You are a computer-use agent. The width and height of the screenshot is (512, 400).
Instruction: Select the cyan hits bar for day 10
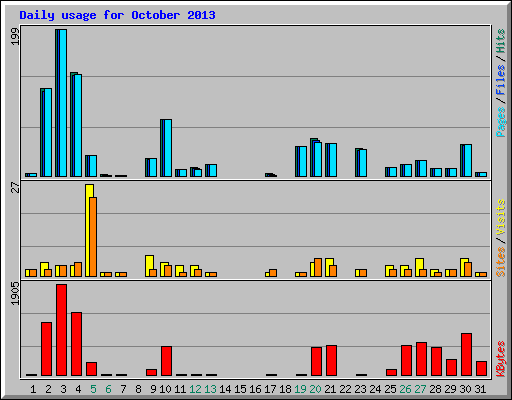(x=168, y=148)
